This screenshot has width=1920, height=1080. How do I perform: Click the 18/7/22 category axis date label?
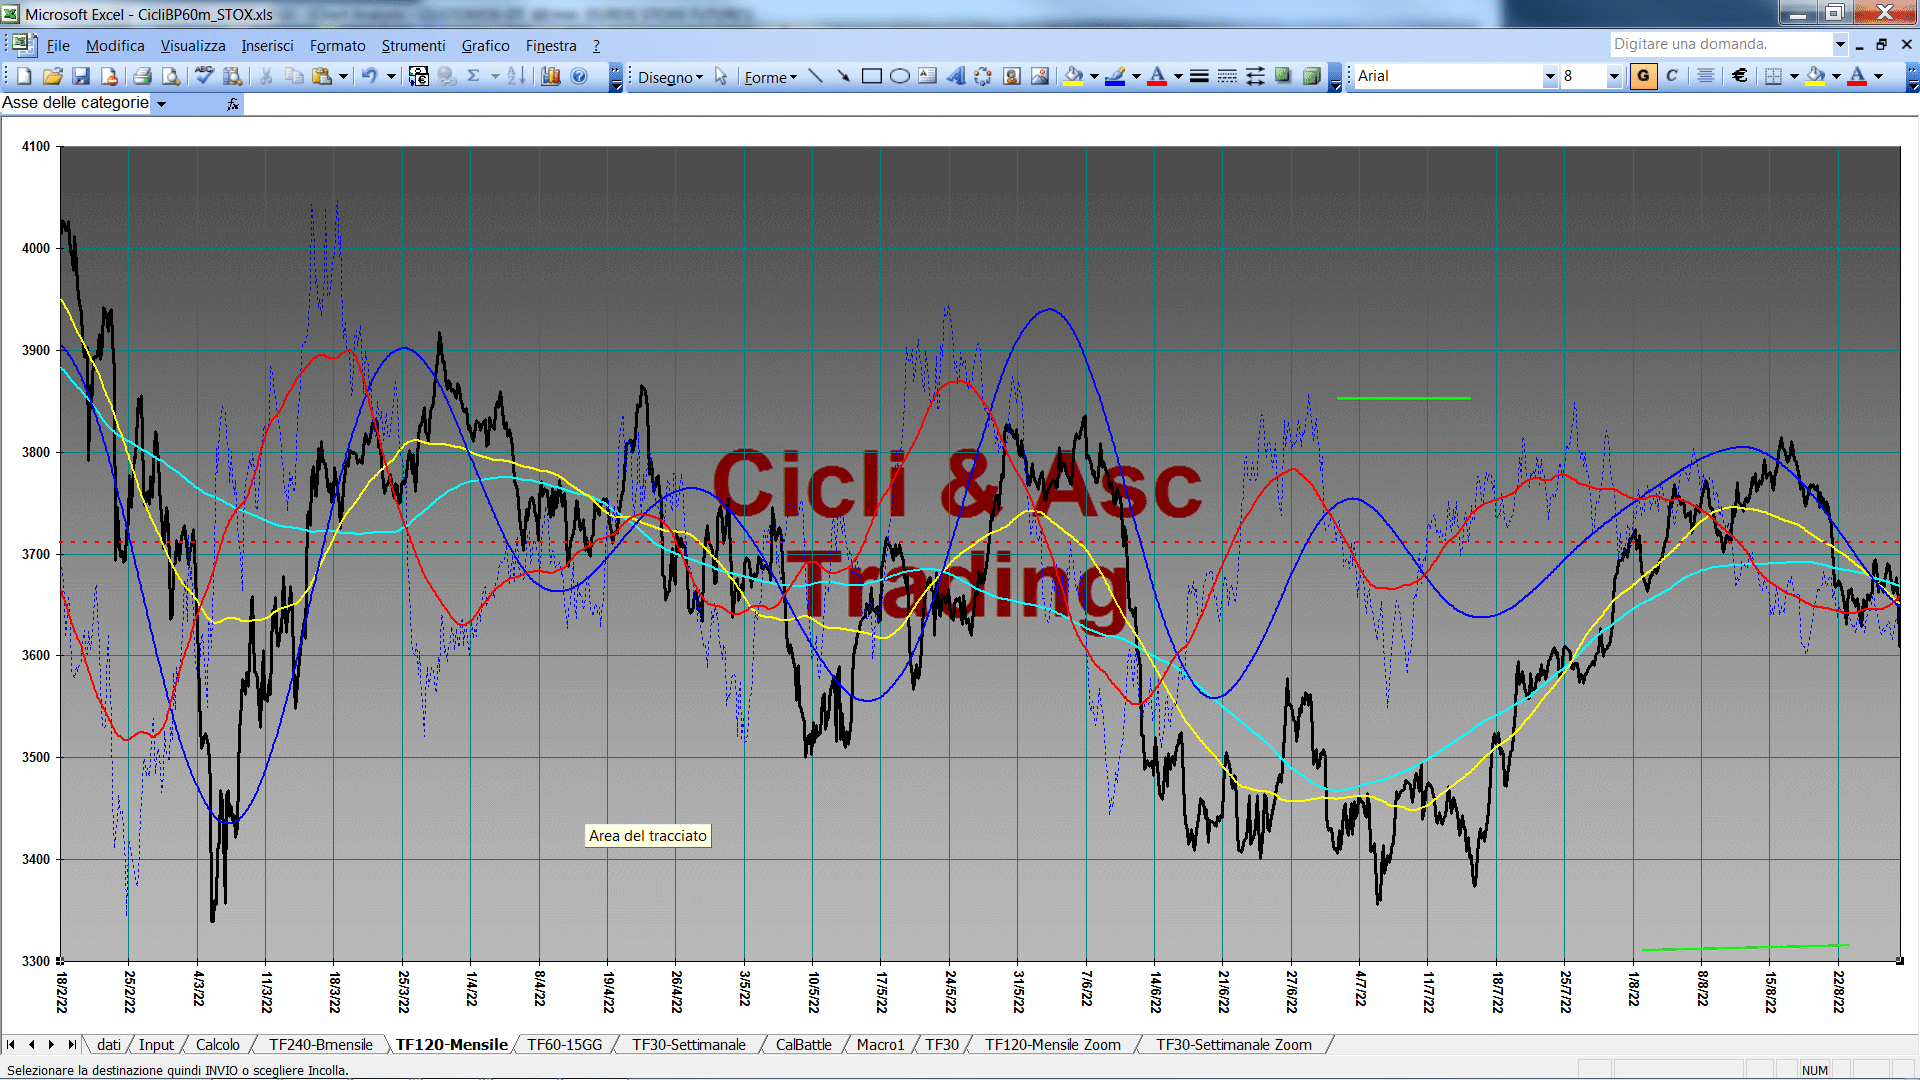coord(1497,992)
